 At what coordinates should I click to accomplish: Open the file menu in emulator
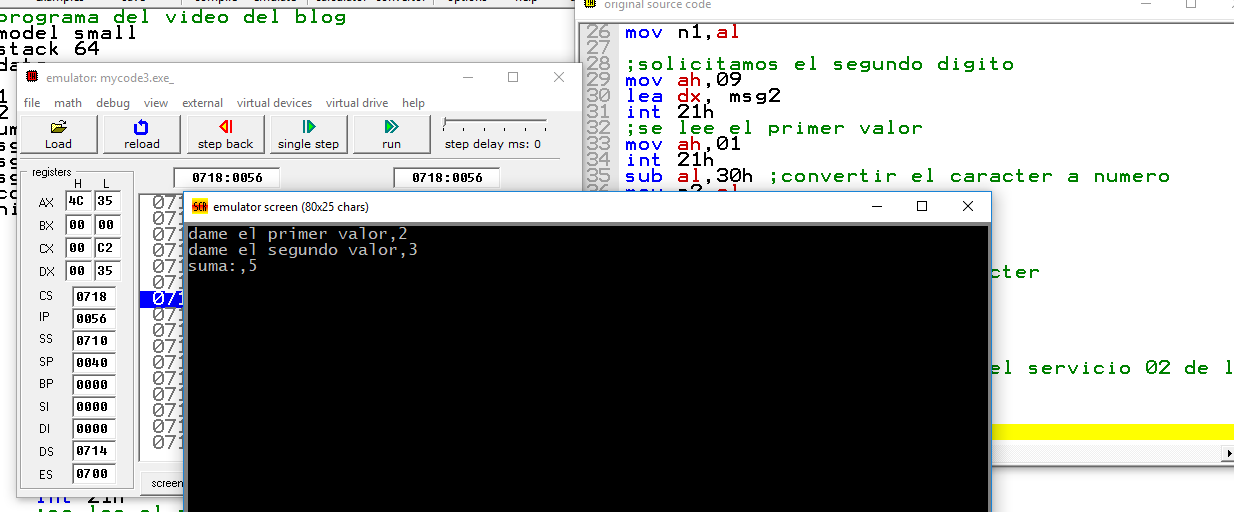click(32, 103)
